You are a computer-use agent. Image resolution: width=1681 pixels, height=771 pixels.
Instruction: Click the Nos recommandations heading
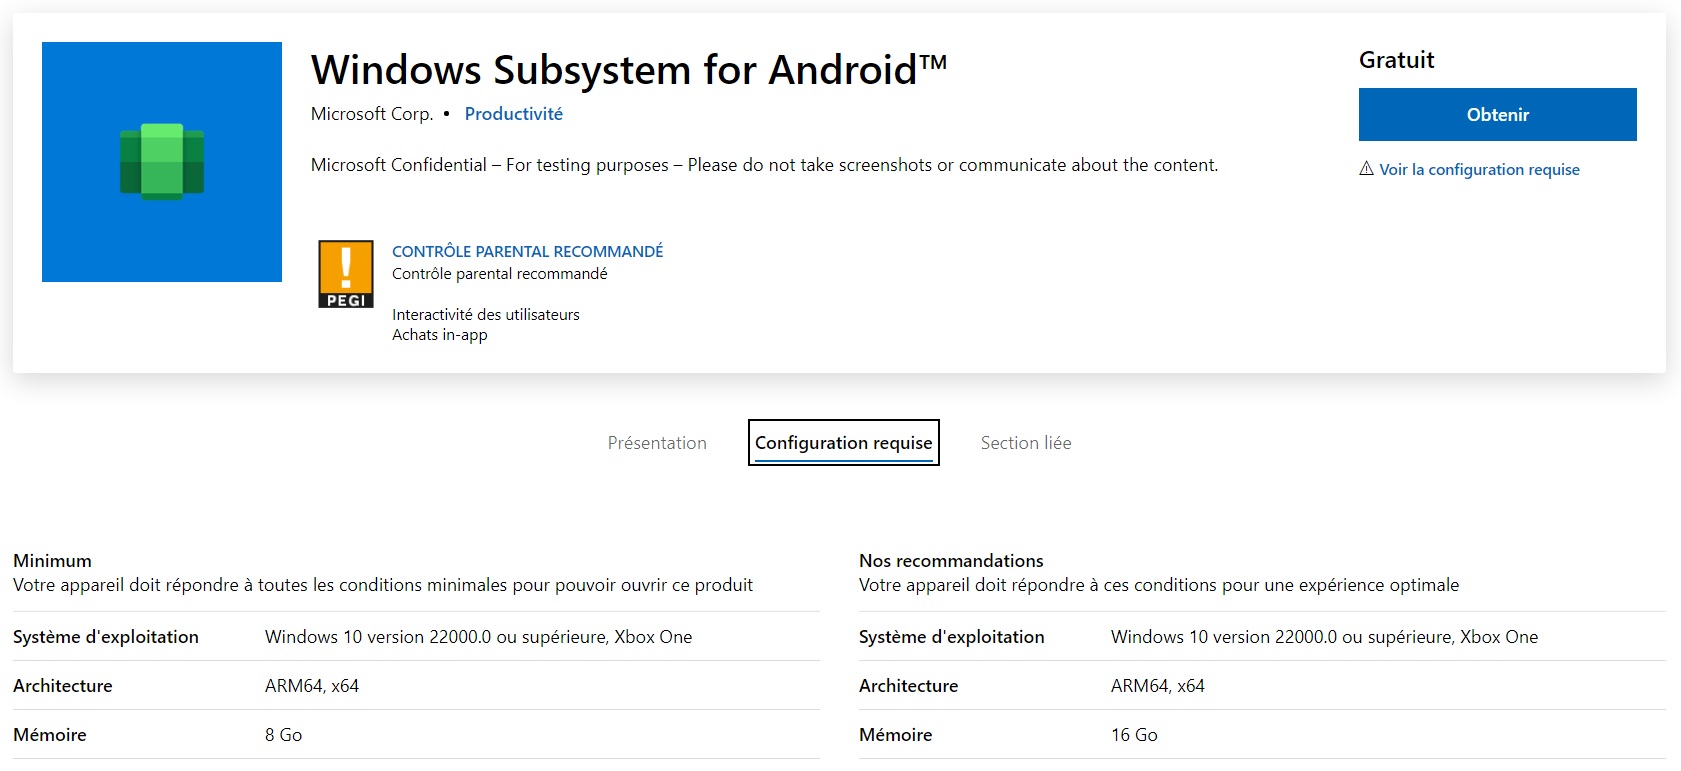point(951,561)
